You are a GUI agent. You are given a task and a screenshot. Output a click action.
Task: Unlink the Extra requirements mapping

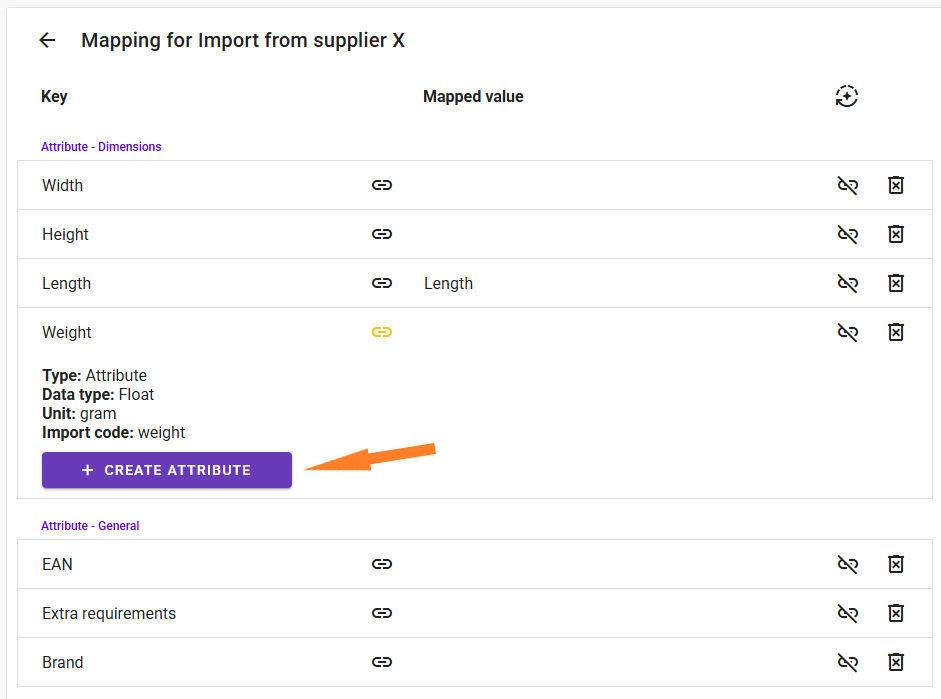tap(847, 613)
